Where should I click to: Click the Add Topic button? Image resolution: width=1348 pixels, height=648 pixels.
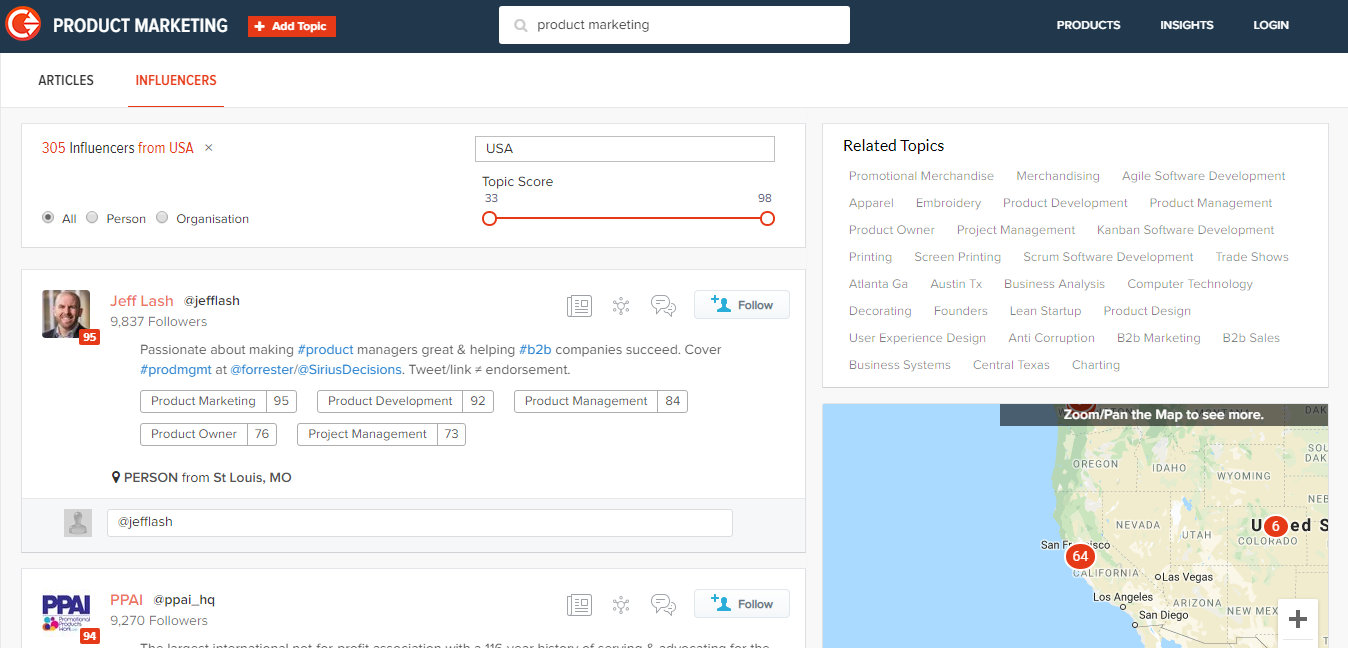point(292,26)
